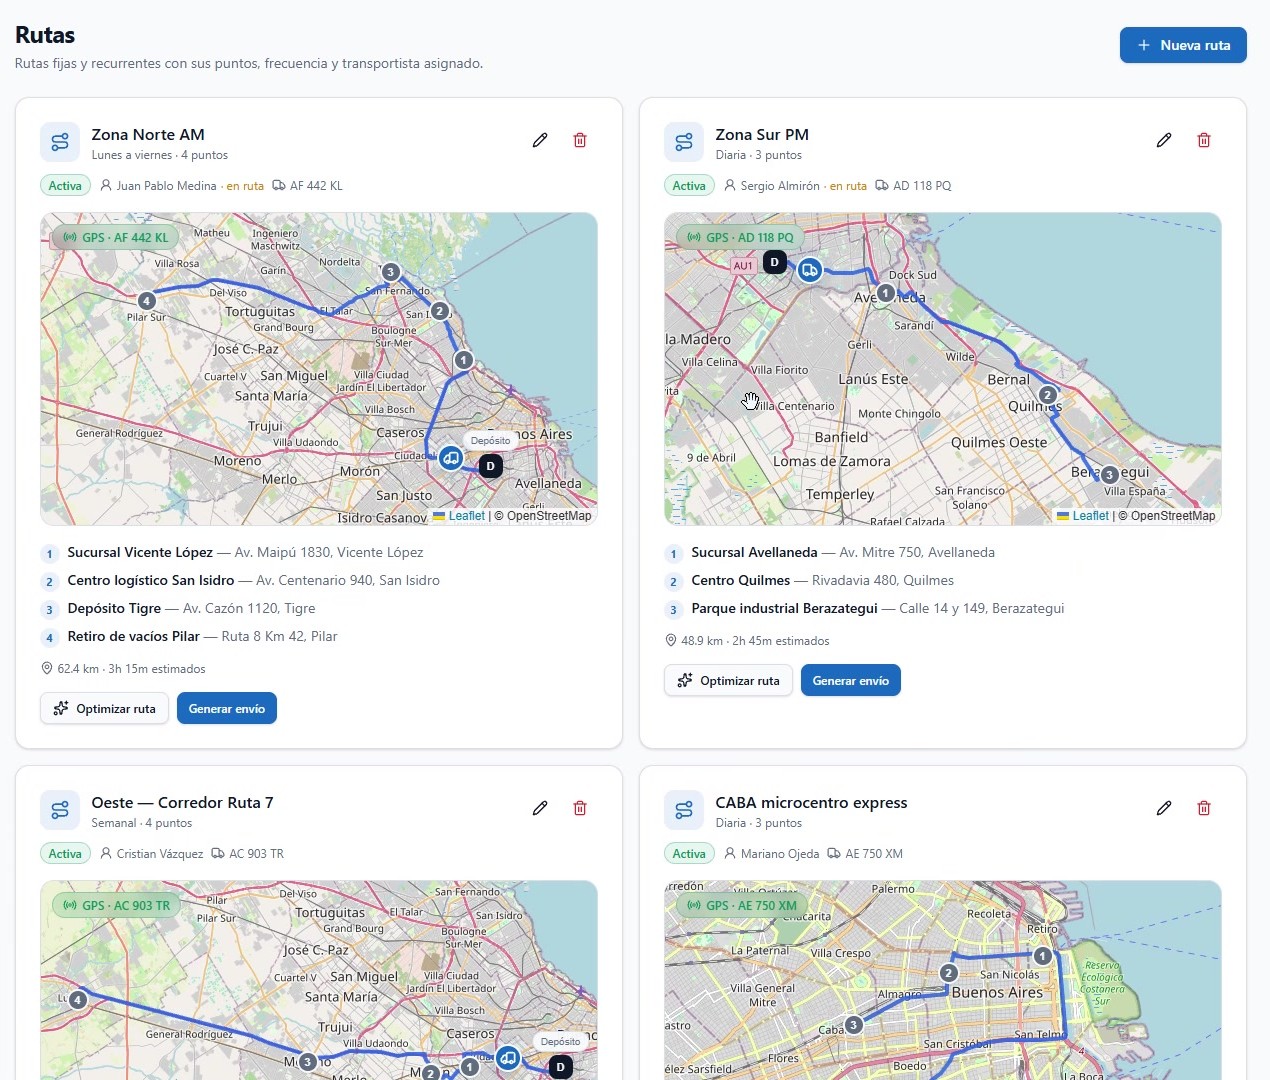The height and width of the screenshot is (1080, 1270).
Task: Select stop 2 marker on CABA microcentro map
Action: coord(949,973)
